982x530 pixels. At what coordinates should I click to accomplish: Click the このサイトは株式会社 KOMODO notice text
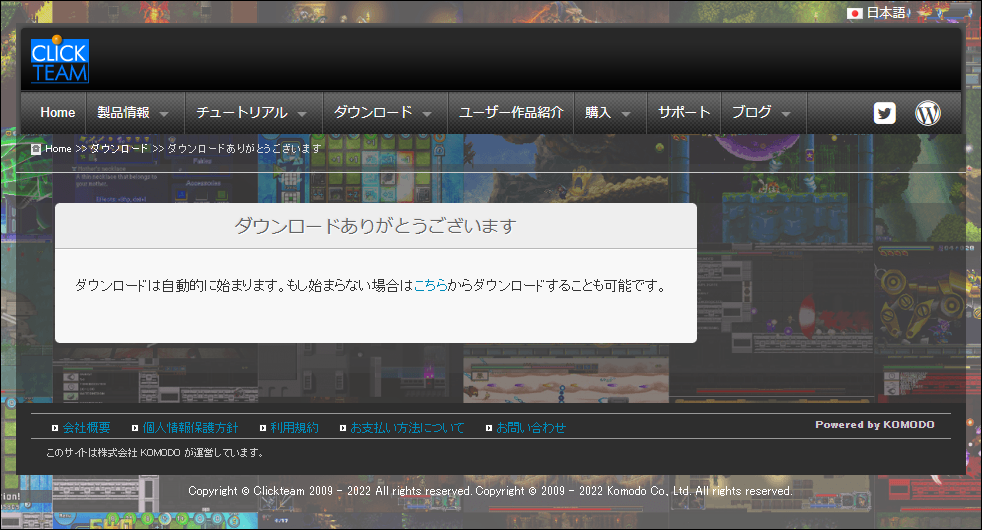click(154, 452)
